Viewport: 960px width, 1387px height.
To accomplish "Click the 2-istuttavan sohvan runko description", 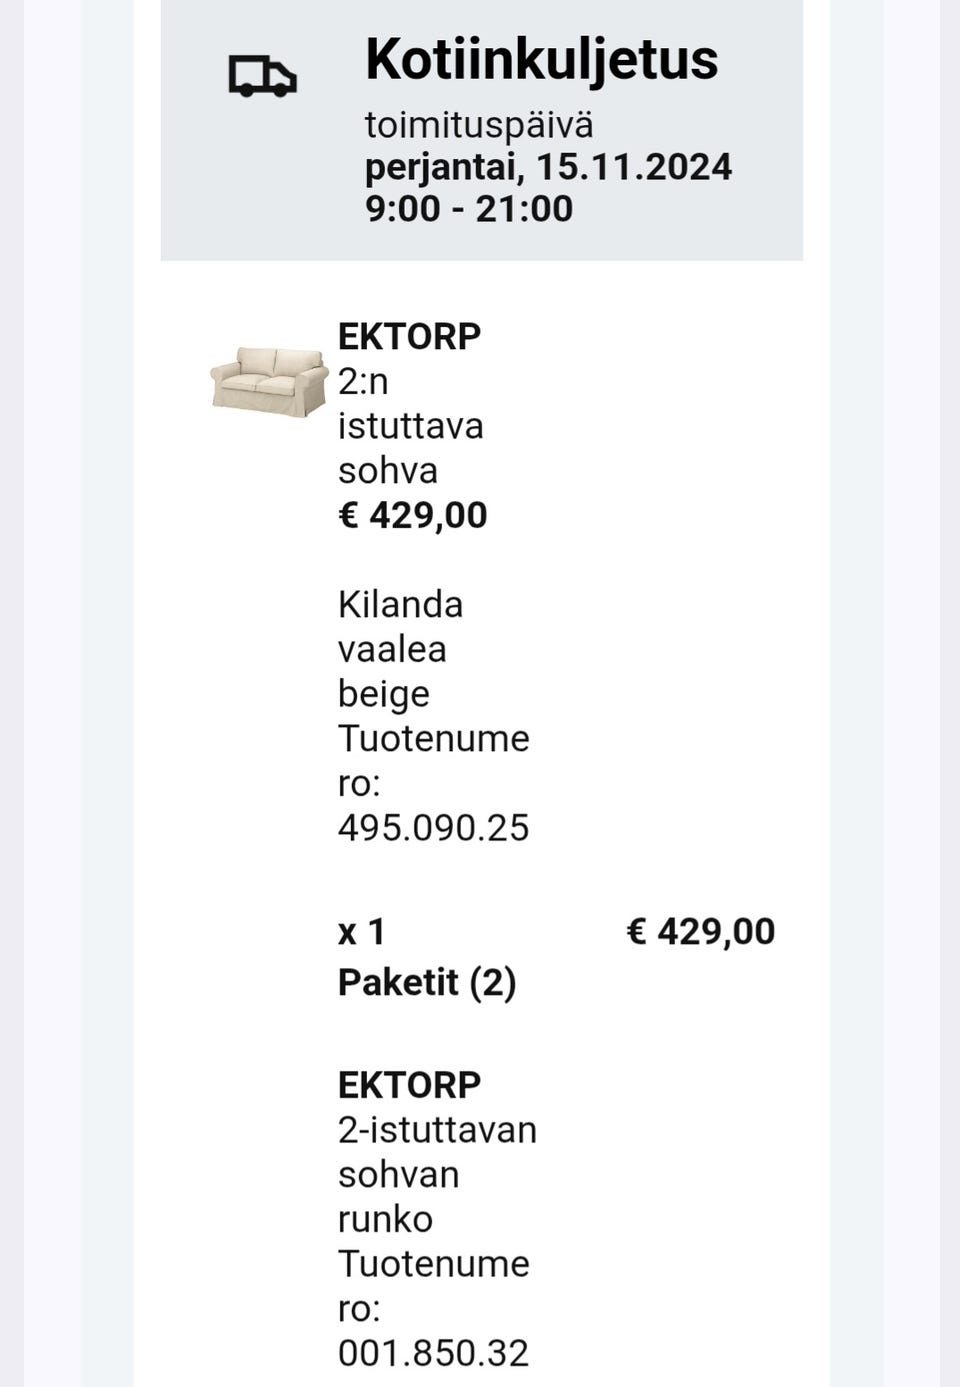I will [437, 1174].
